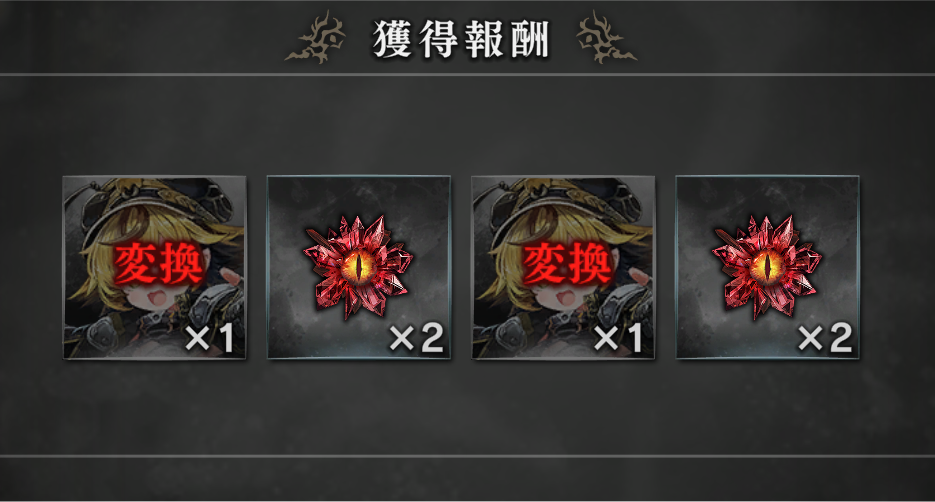935x502 pixels.
Task: Click the ×2 quantity on the rightmost tile
Action: click(825, 338)
